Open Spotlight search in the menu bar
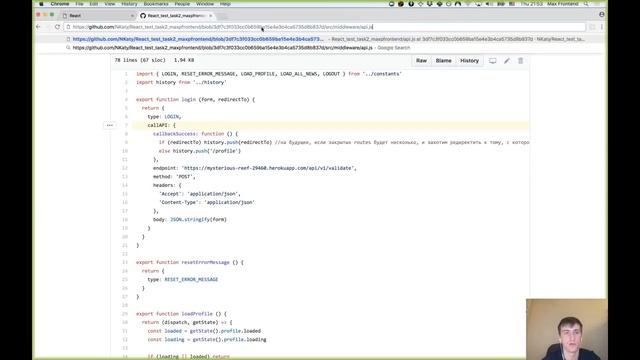 click(x=586, y=4)
